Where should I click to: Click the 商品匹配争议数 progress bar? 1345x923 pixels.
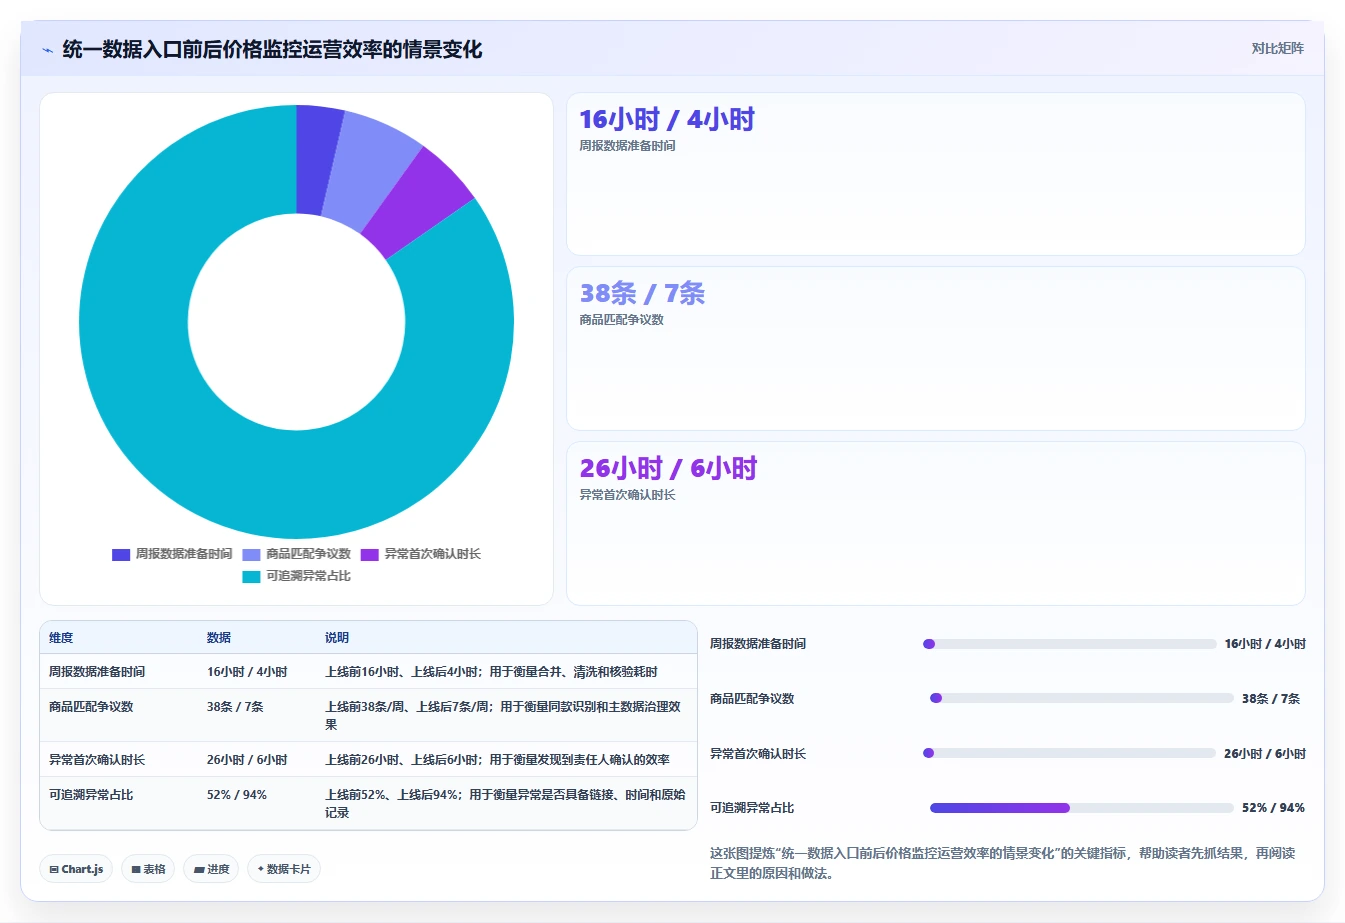pos(1081,698)
